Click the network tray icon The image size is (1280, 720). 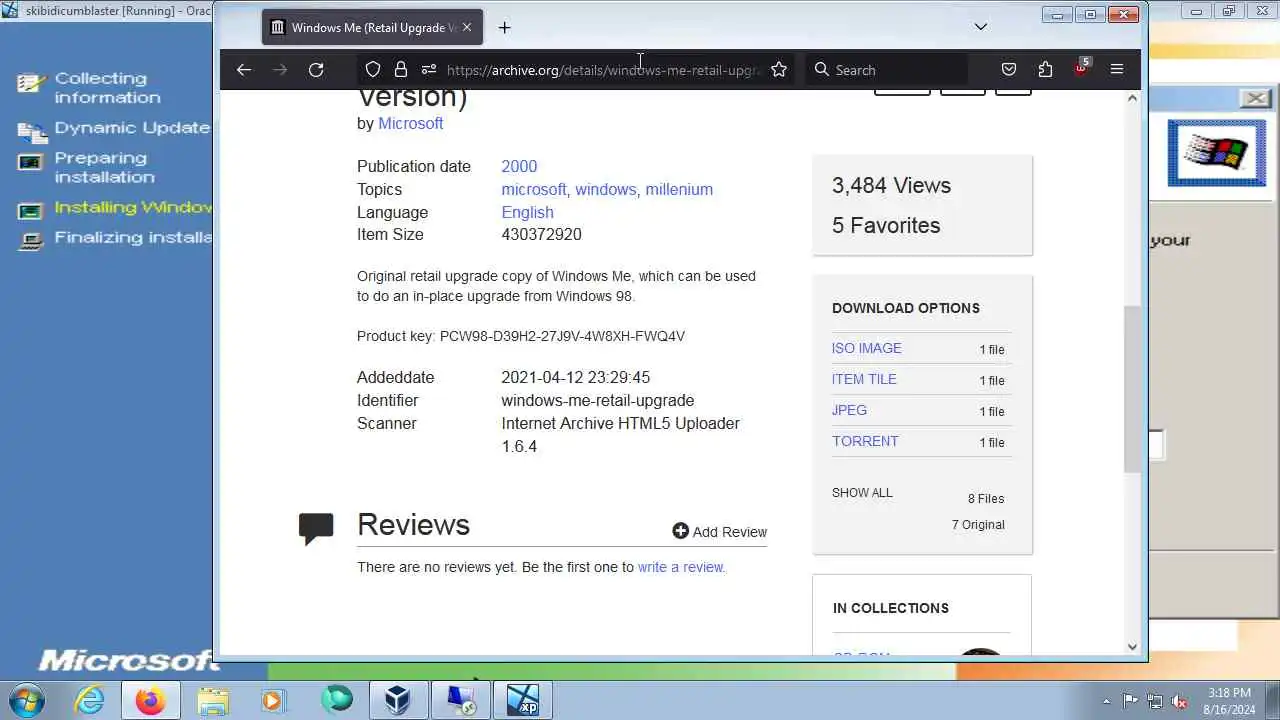[x=1155, y=700]
